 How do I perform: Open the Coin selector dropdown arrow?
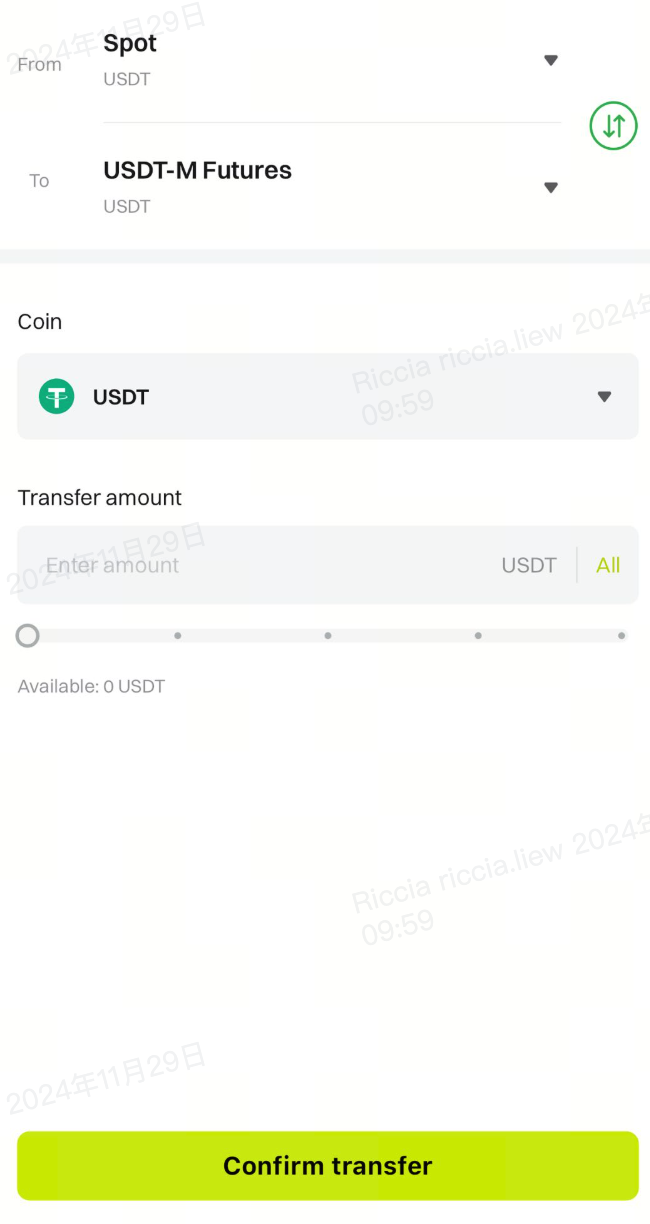click(x=604, y=397)
